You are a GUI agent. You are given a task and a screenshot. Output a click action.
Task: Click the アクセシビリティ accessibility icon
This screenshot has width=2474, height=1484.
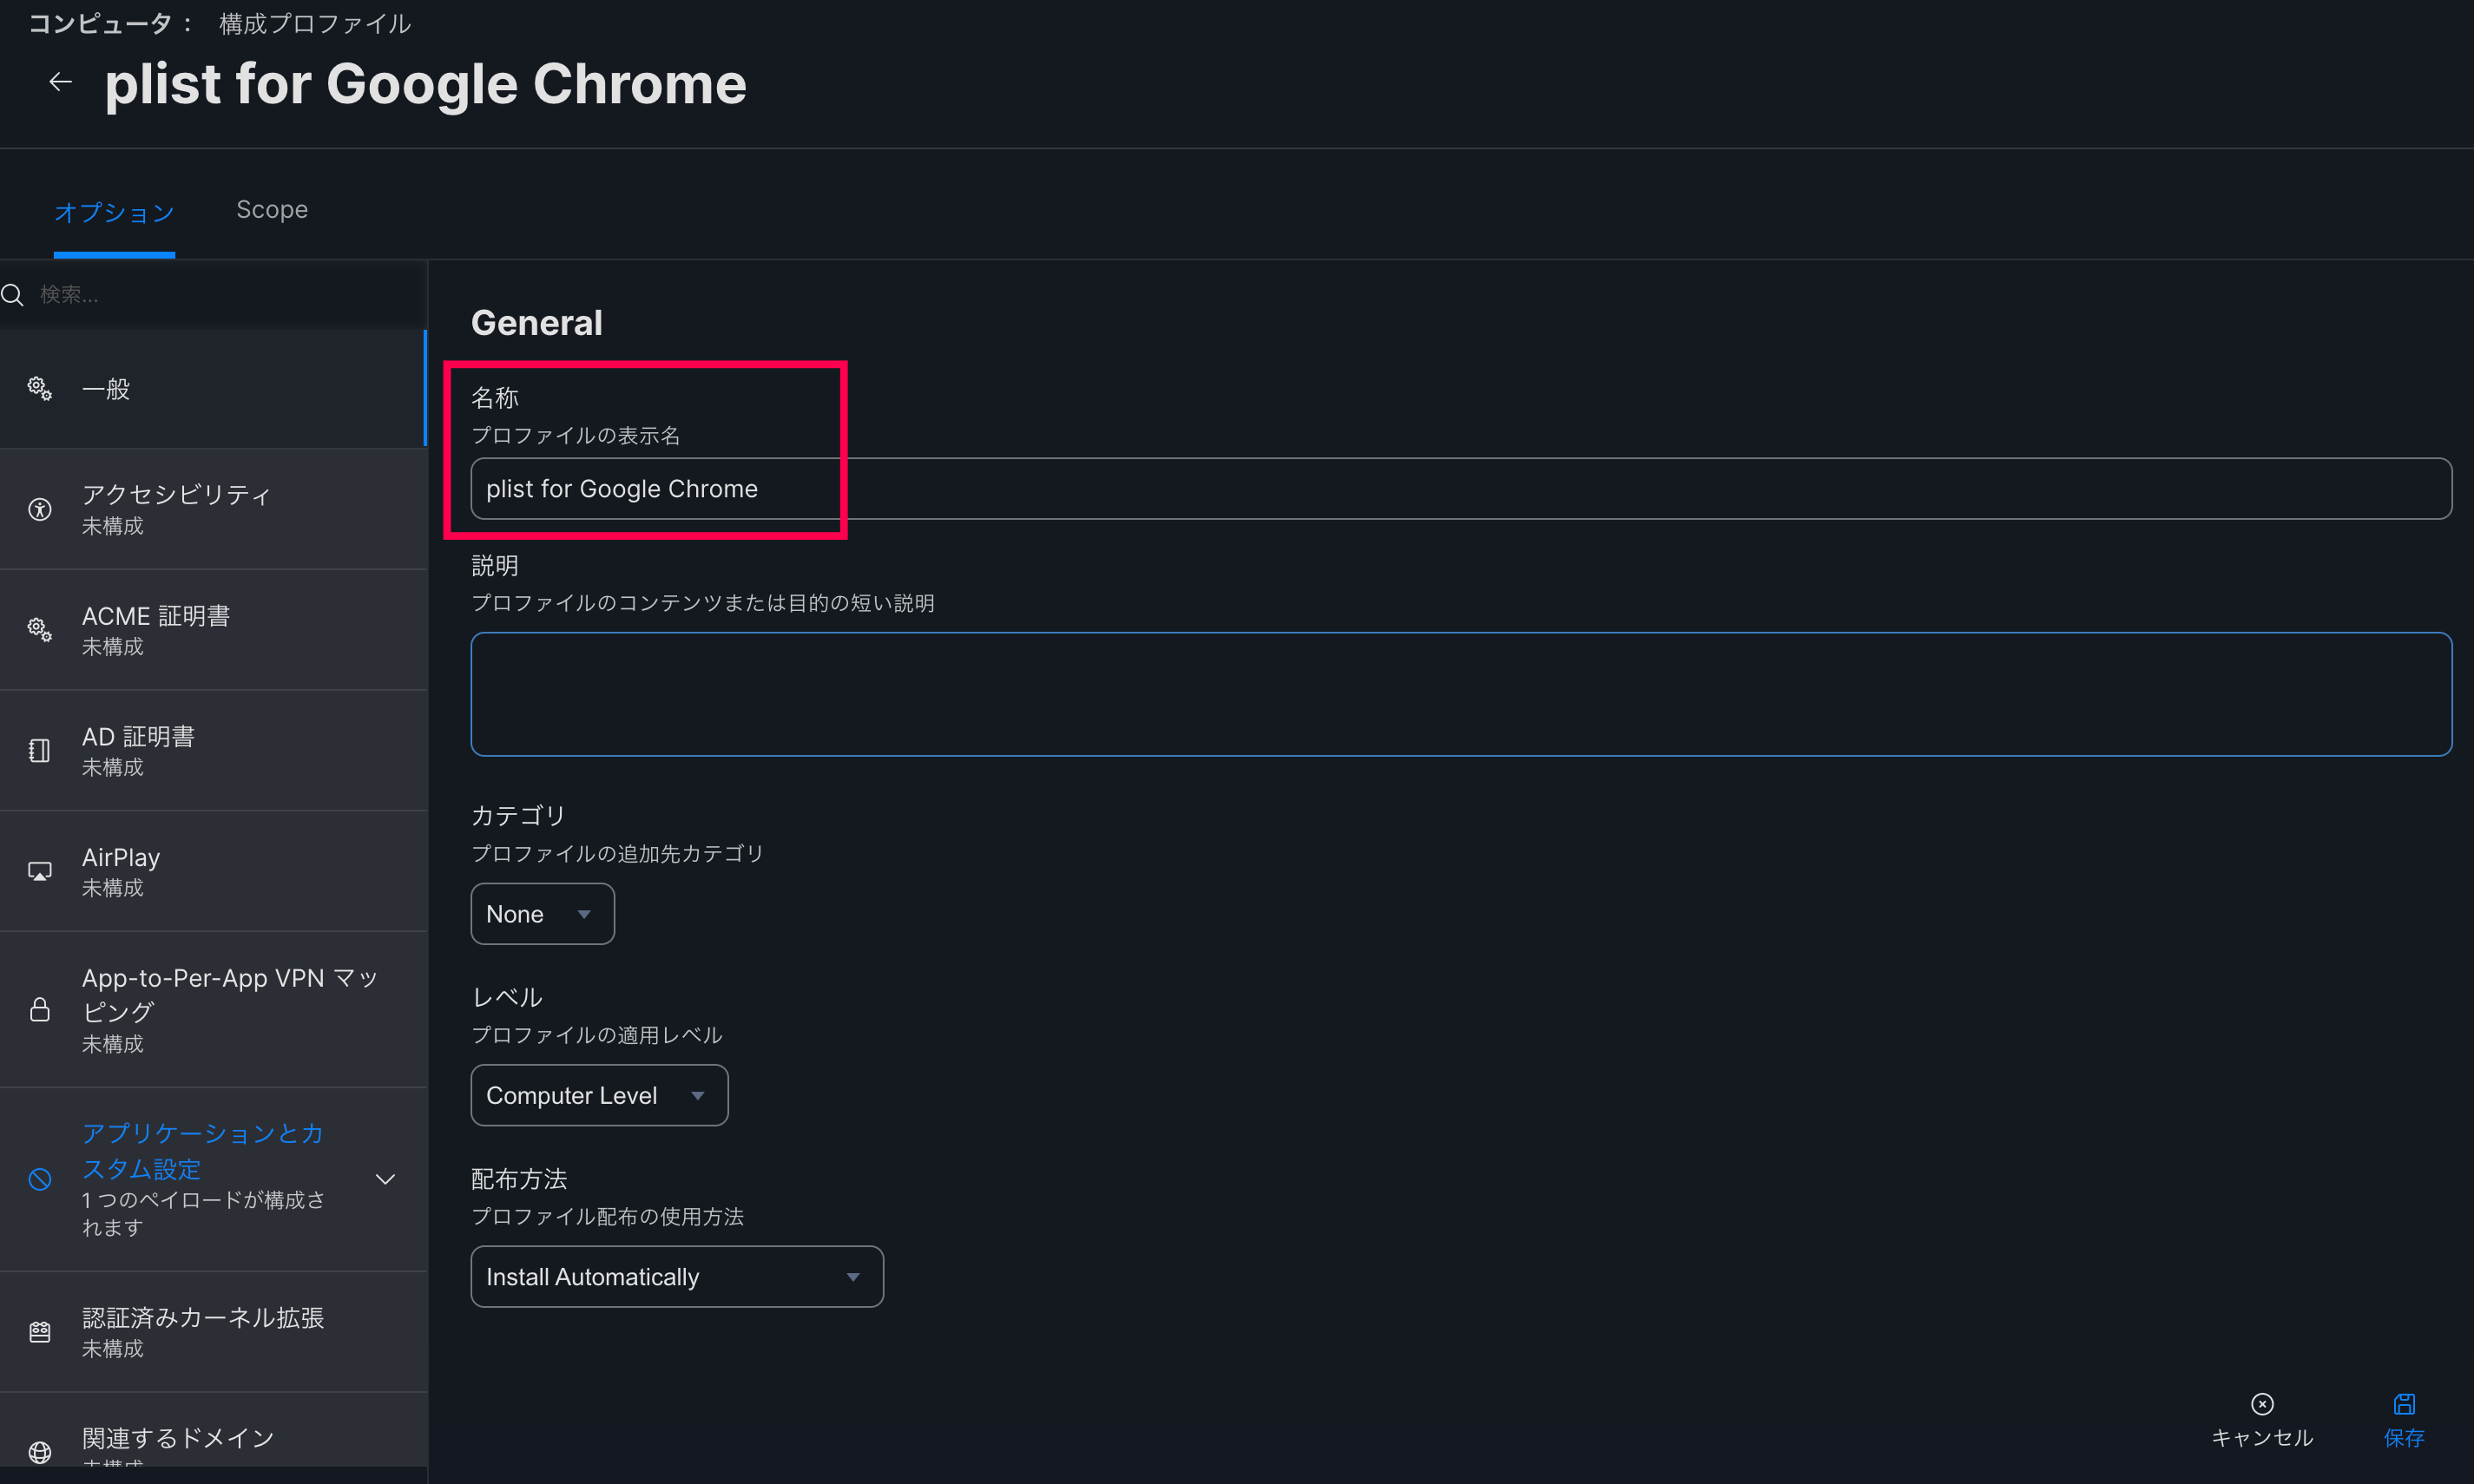39,509
